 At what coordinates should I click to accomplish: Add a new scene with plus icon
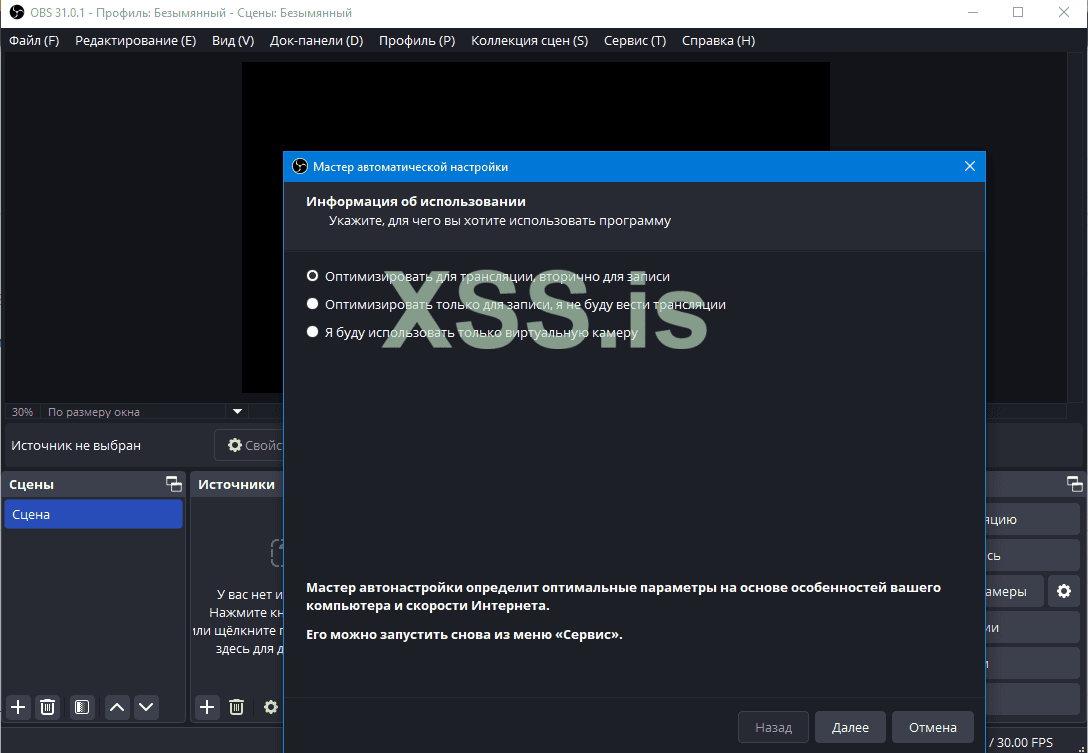pos(18,707)
